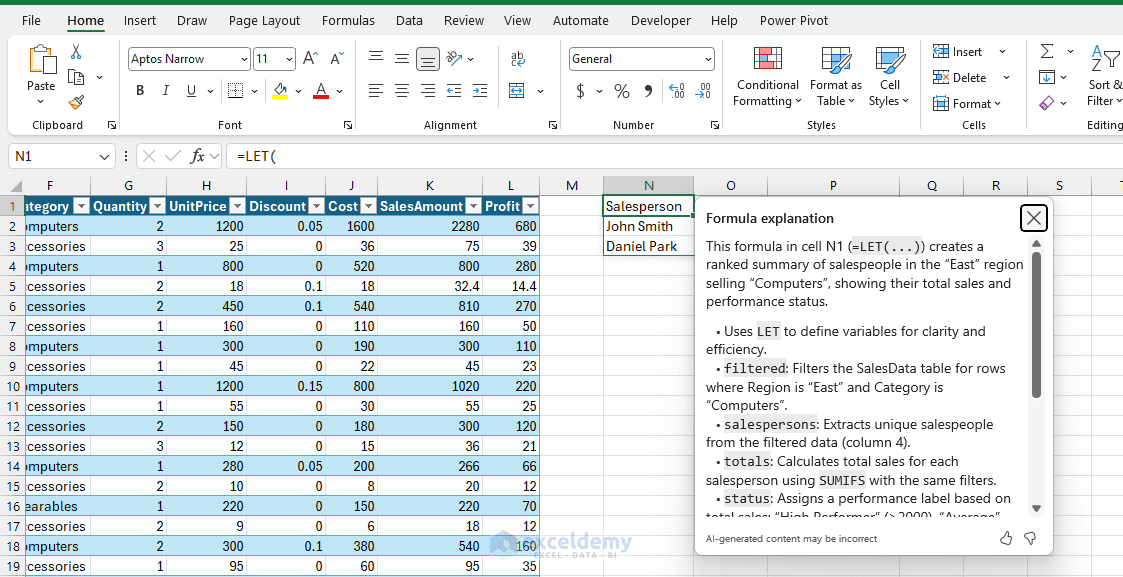Image resolution: width=1123 pixels, height=577 pixels.
Task: Click Insert cells button
Action: coord(958,52)
